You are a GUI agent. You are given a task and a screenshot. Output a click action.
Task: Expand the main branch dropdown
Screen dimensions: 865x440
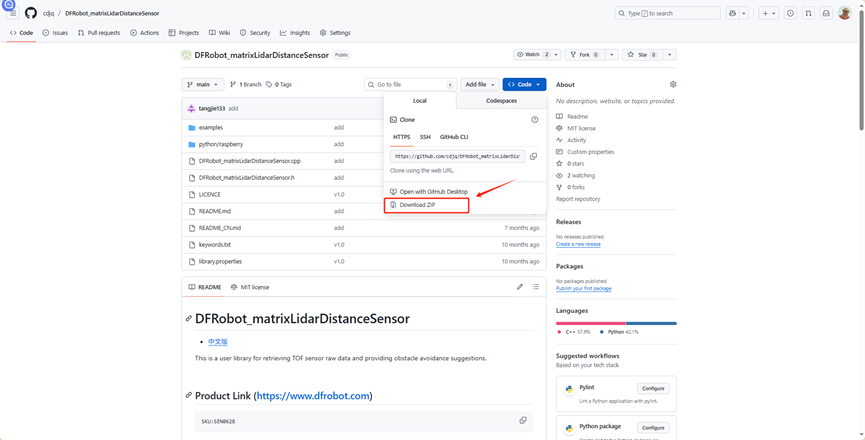click(x=203, y=85)
